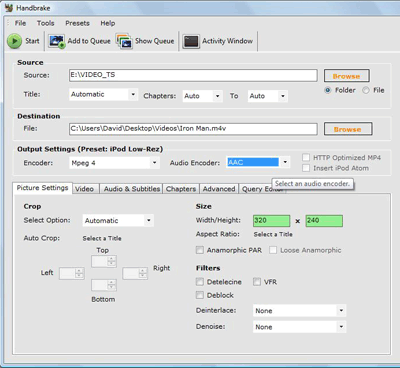Open the video Encoder Mpeg 4 dropdown
400x368 pixels.
coord(114,163)
